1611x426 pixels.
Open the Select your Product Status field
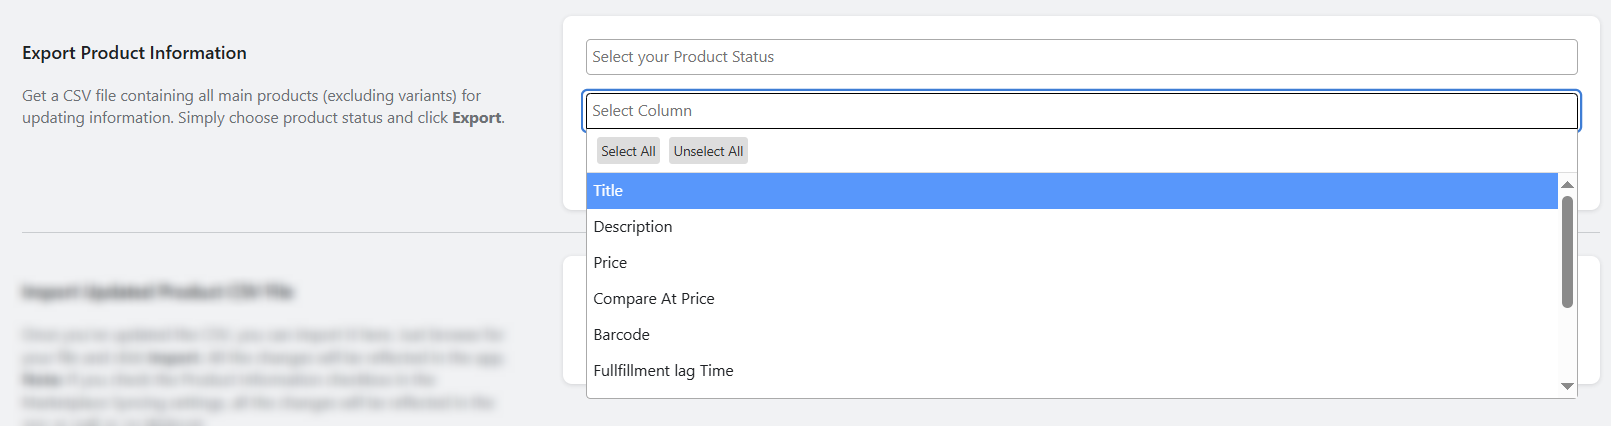click(1081, 57)
